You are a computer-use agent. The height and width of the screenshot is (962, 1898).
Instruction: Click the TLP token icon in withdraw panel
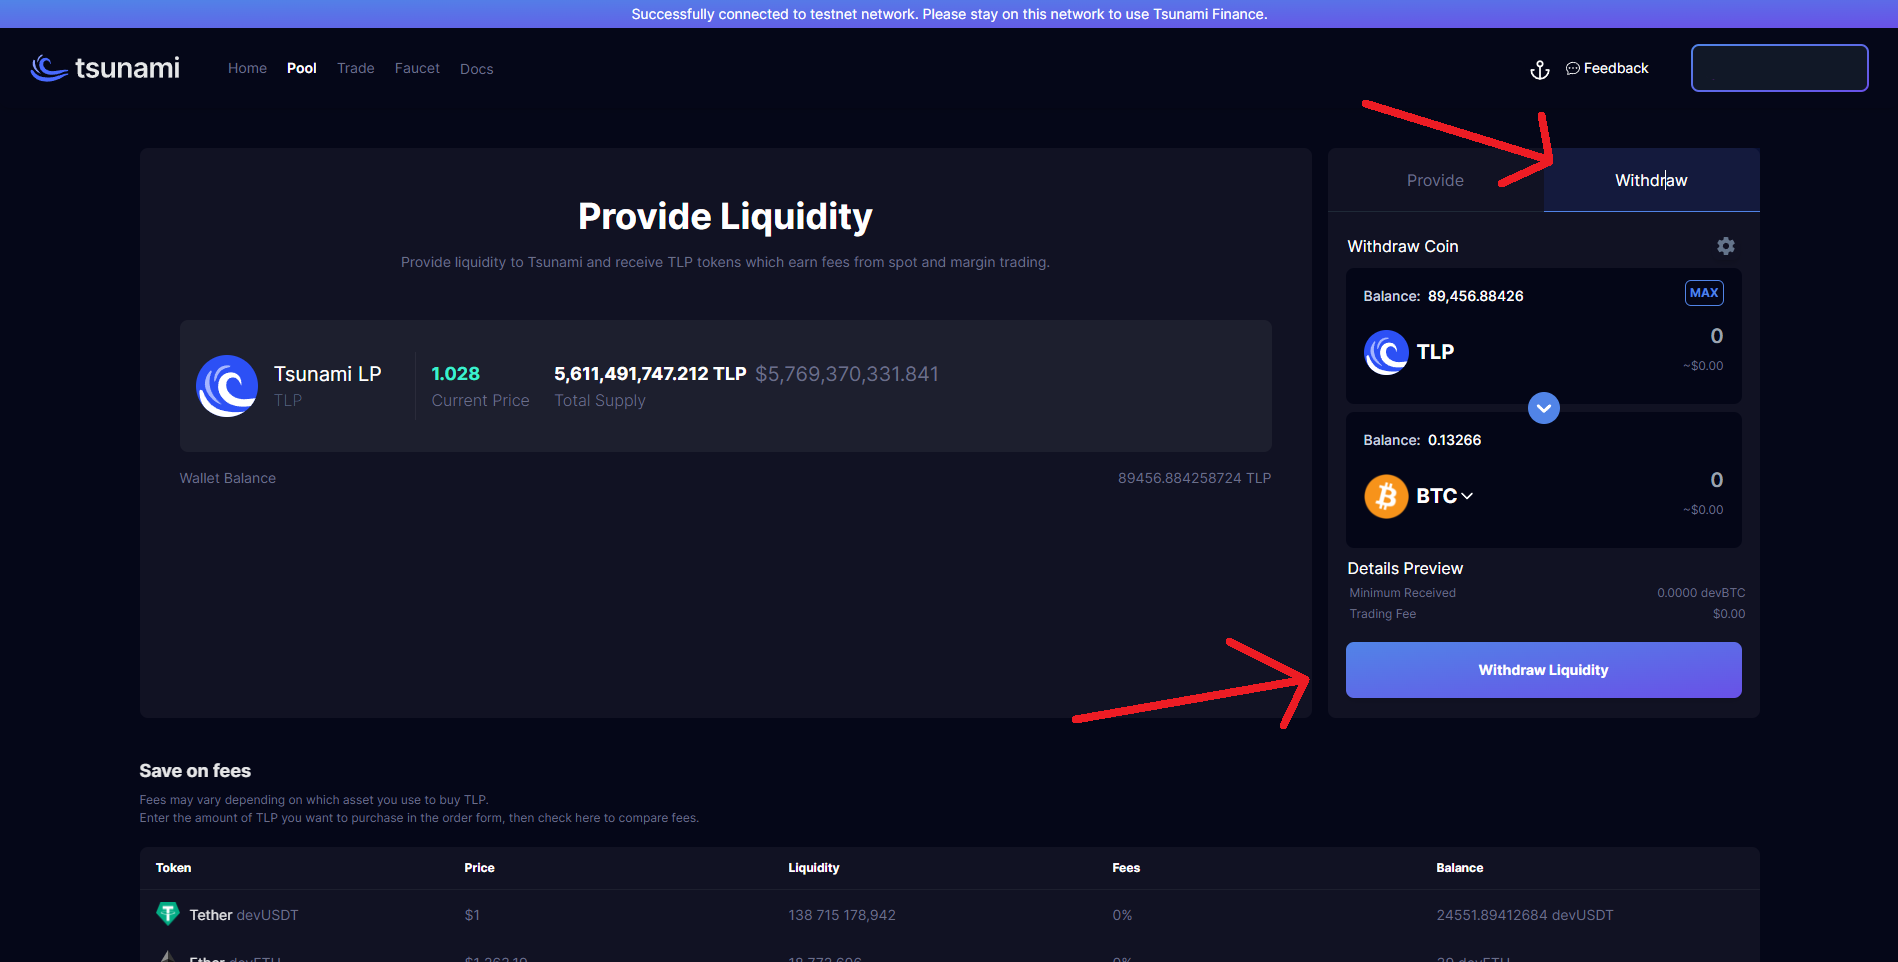coord(1386,352)
